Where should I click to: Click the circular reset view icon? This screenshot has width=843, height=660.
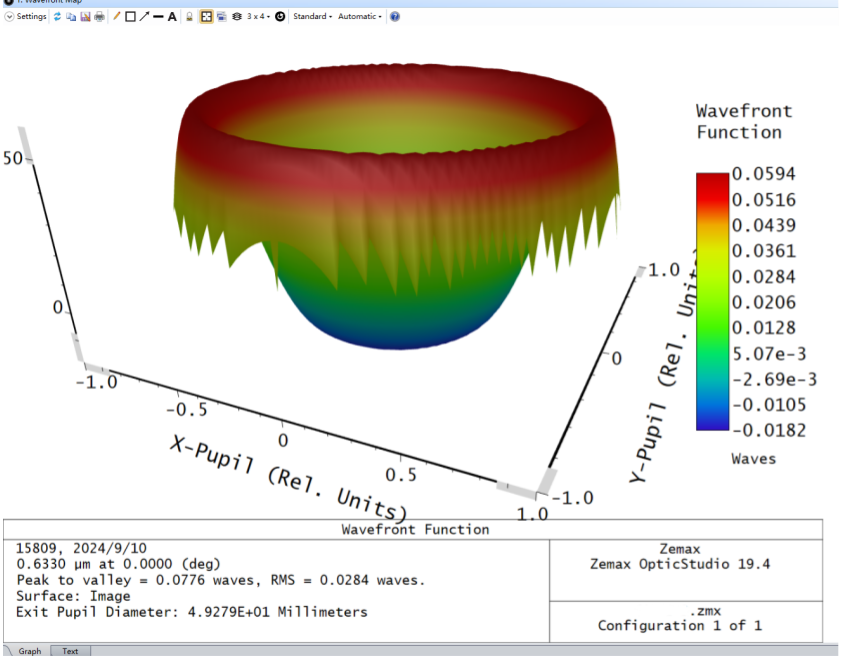[280, 17]
